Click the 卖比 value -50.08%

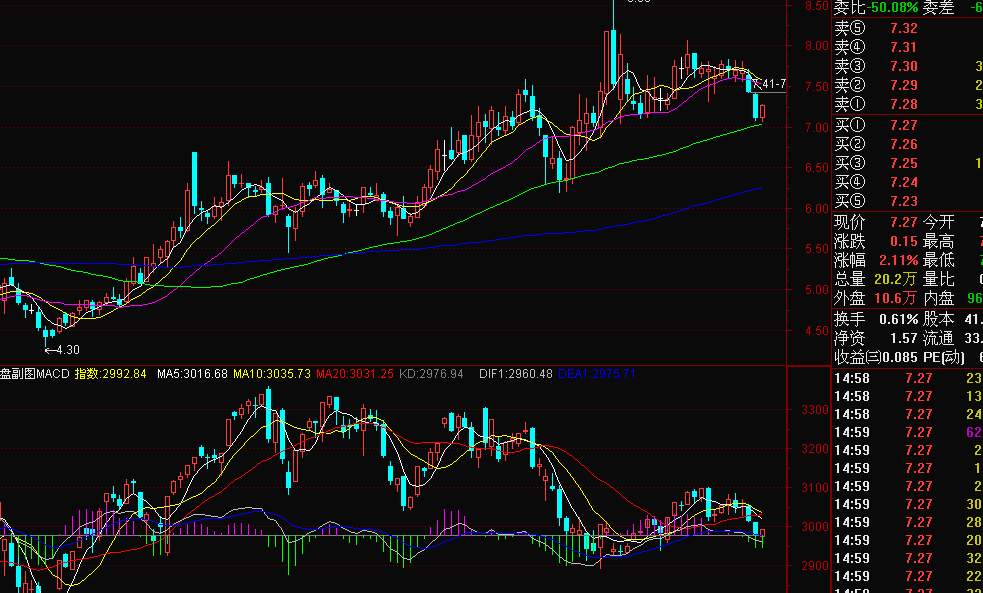coord(893,8)
